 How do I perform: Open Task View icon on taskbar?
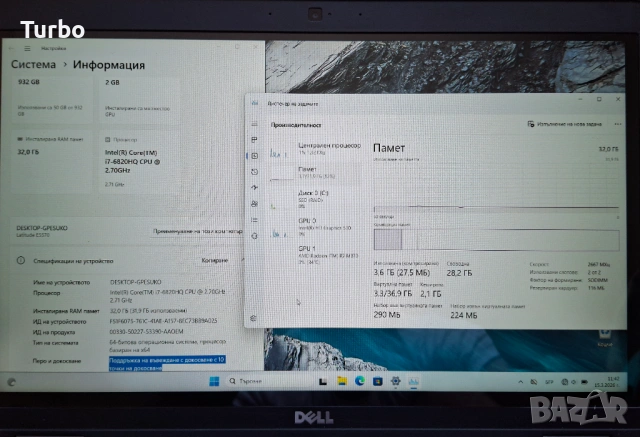click(x=323, y=381)
